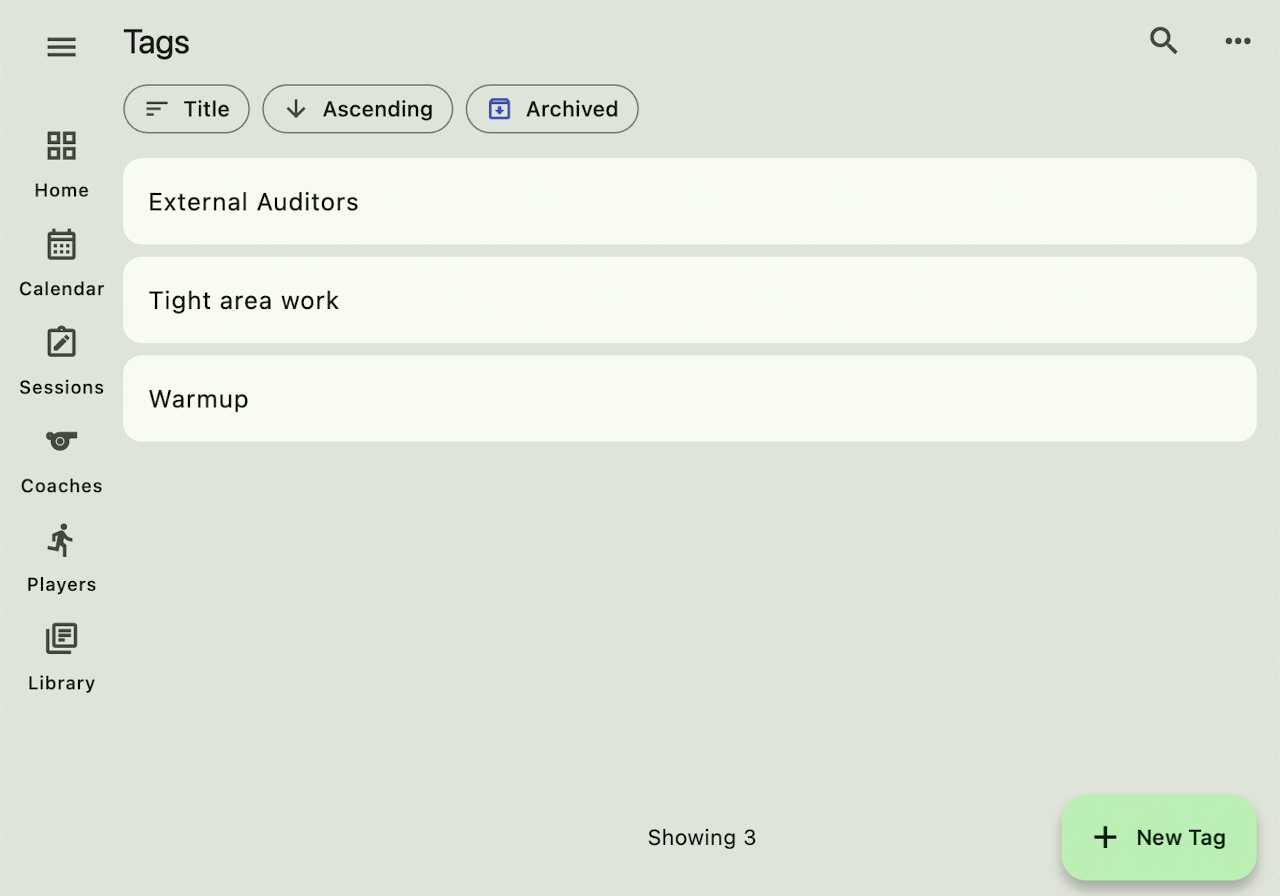
Task: Toggle the Archived filter chip
Action: tap(552, 109)
